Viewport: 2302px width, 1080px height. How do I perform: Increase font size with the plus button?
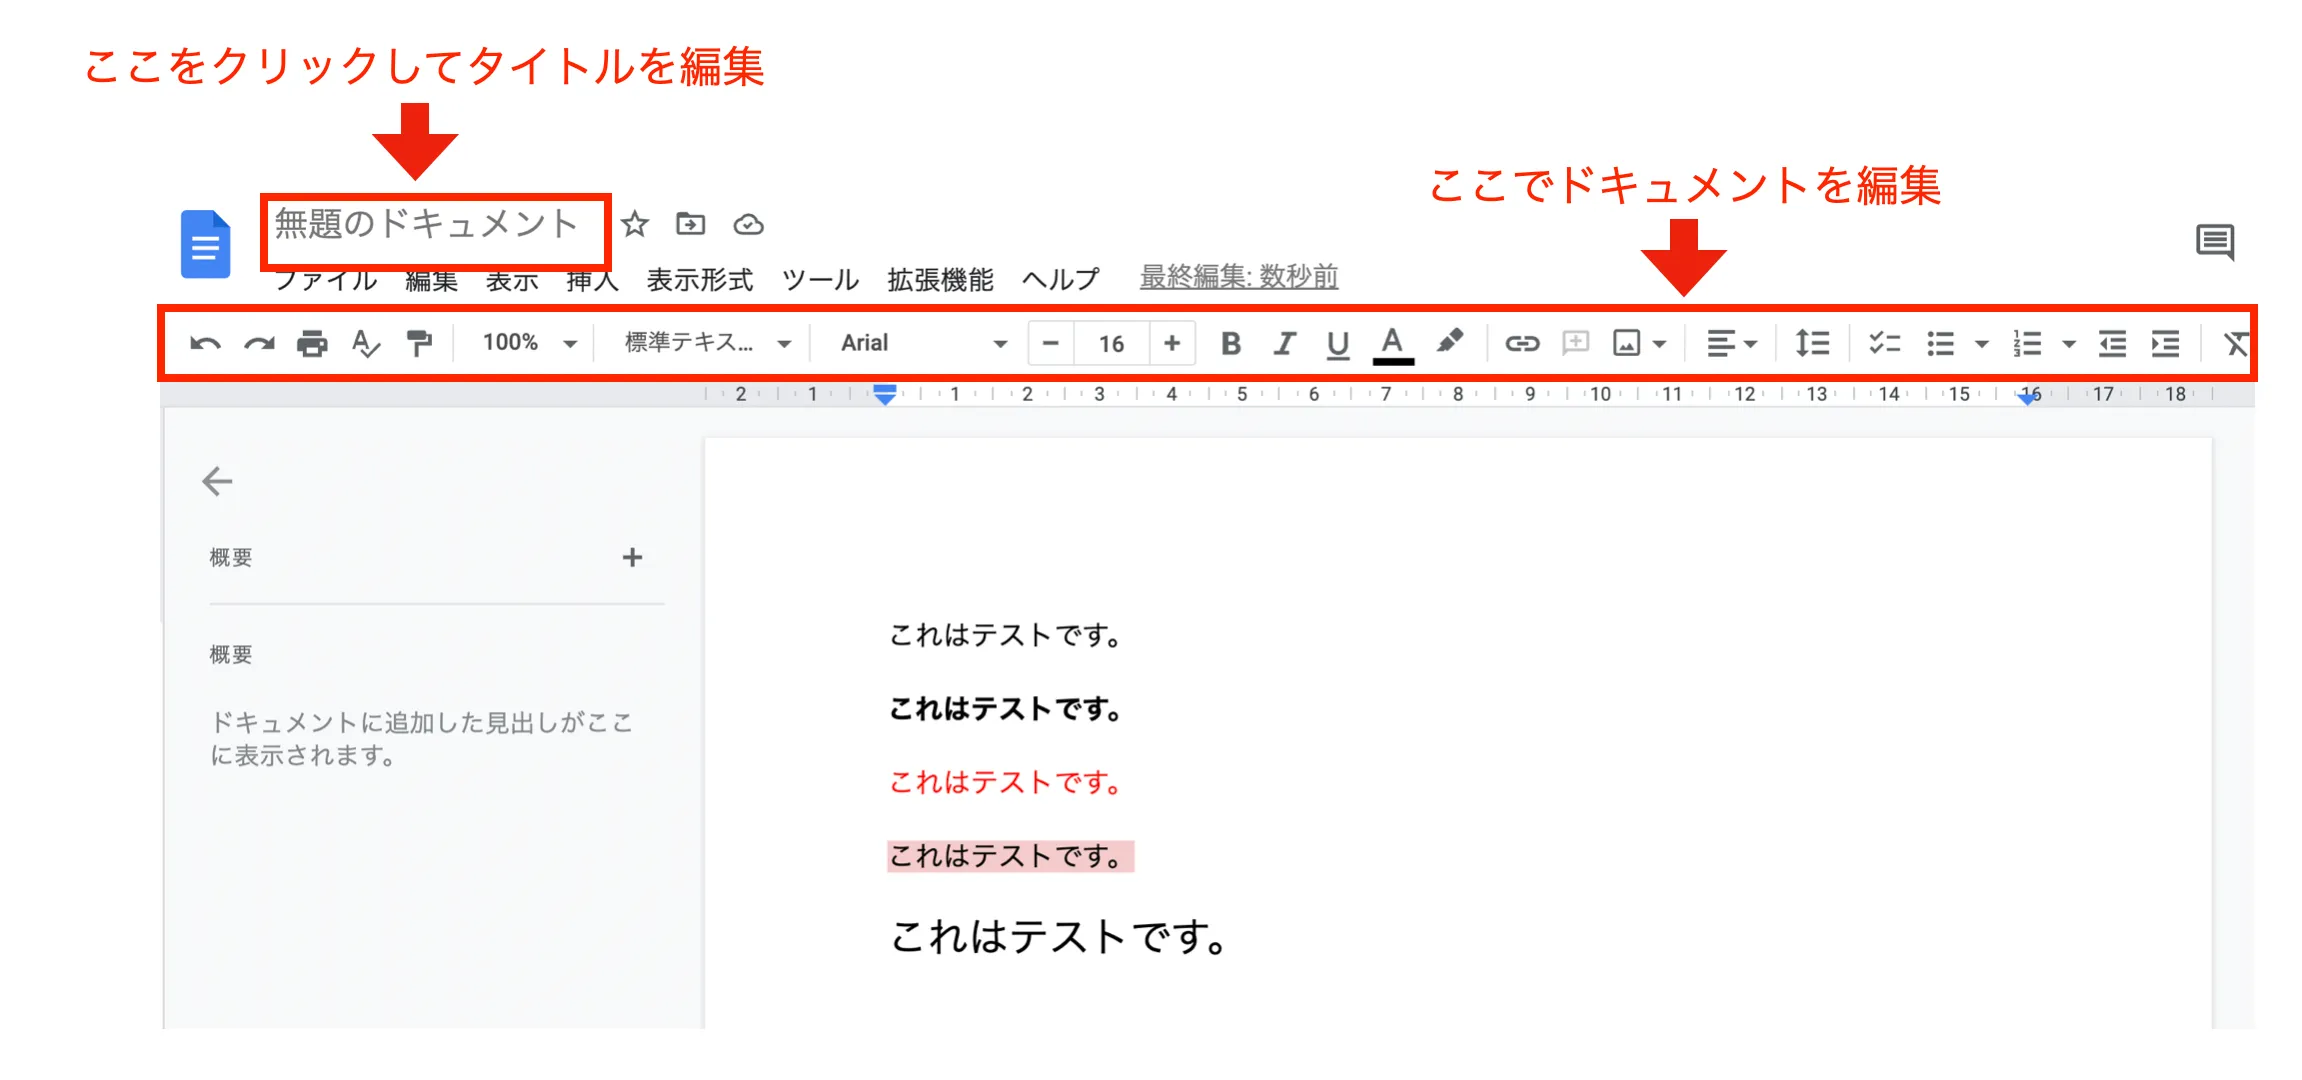click(1172, 343)
